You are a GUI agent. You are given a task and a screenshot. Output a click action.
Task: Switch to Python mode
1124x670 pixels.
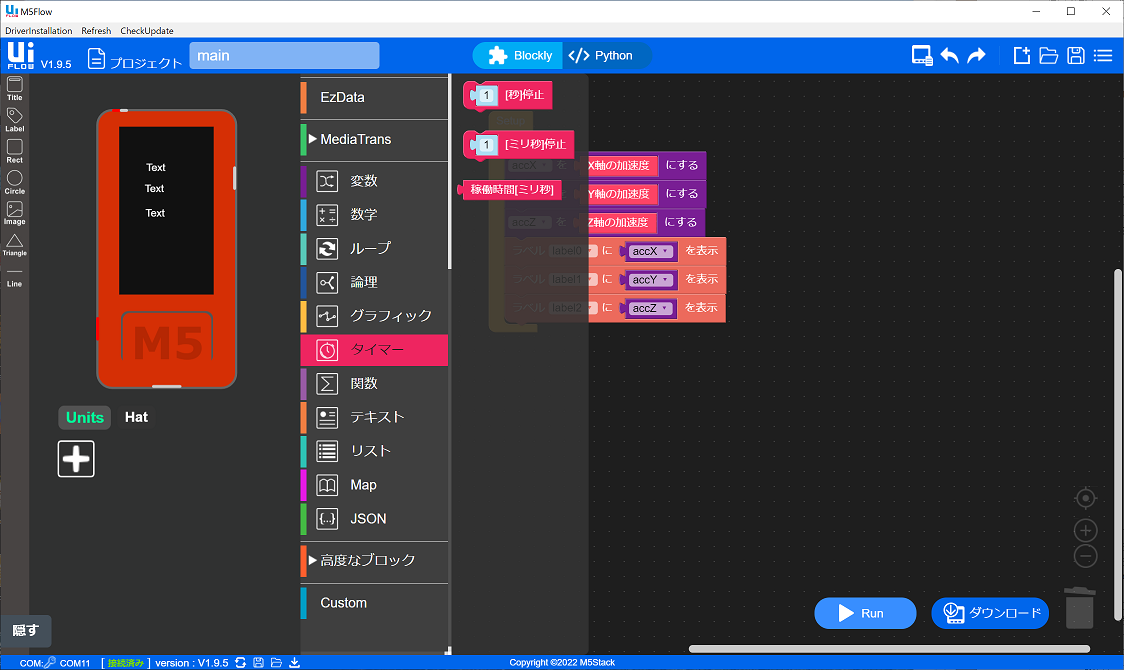(x=601, y=56)
